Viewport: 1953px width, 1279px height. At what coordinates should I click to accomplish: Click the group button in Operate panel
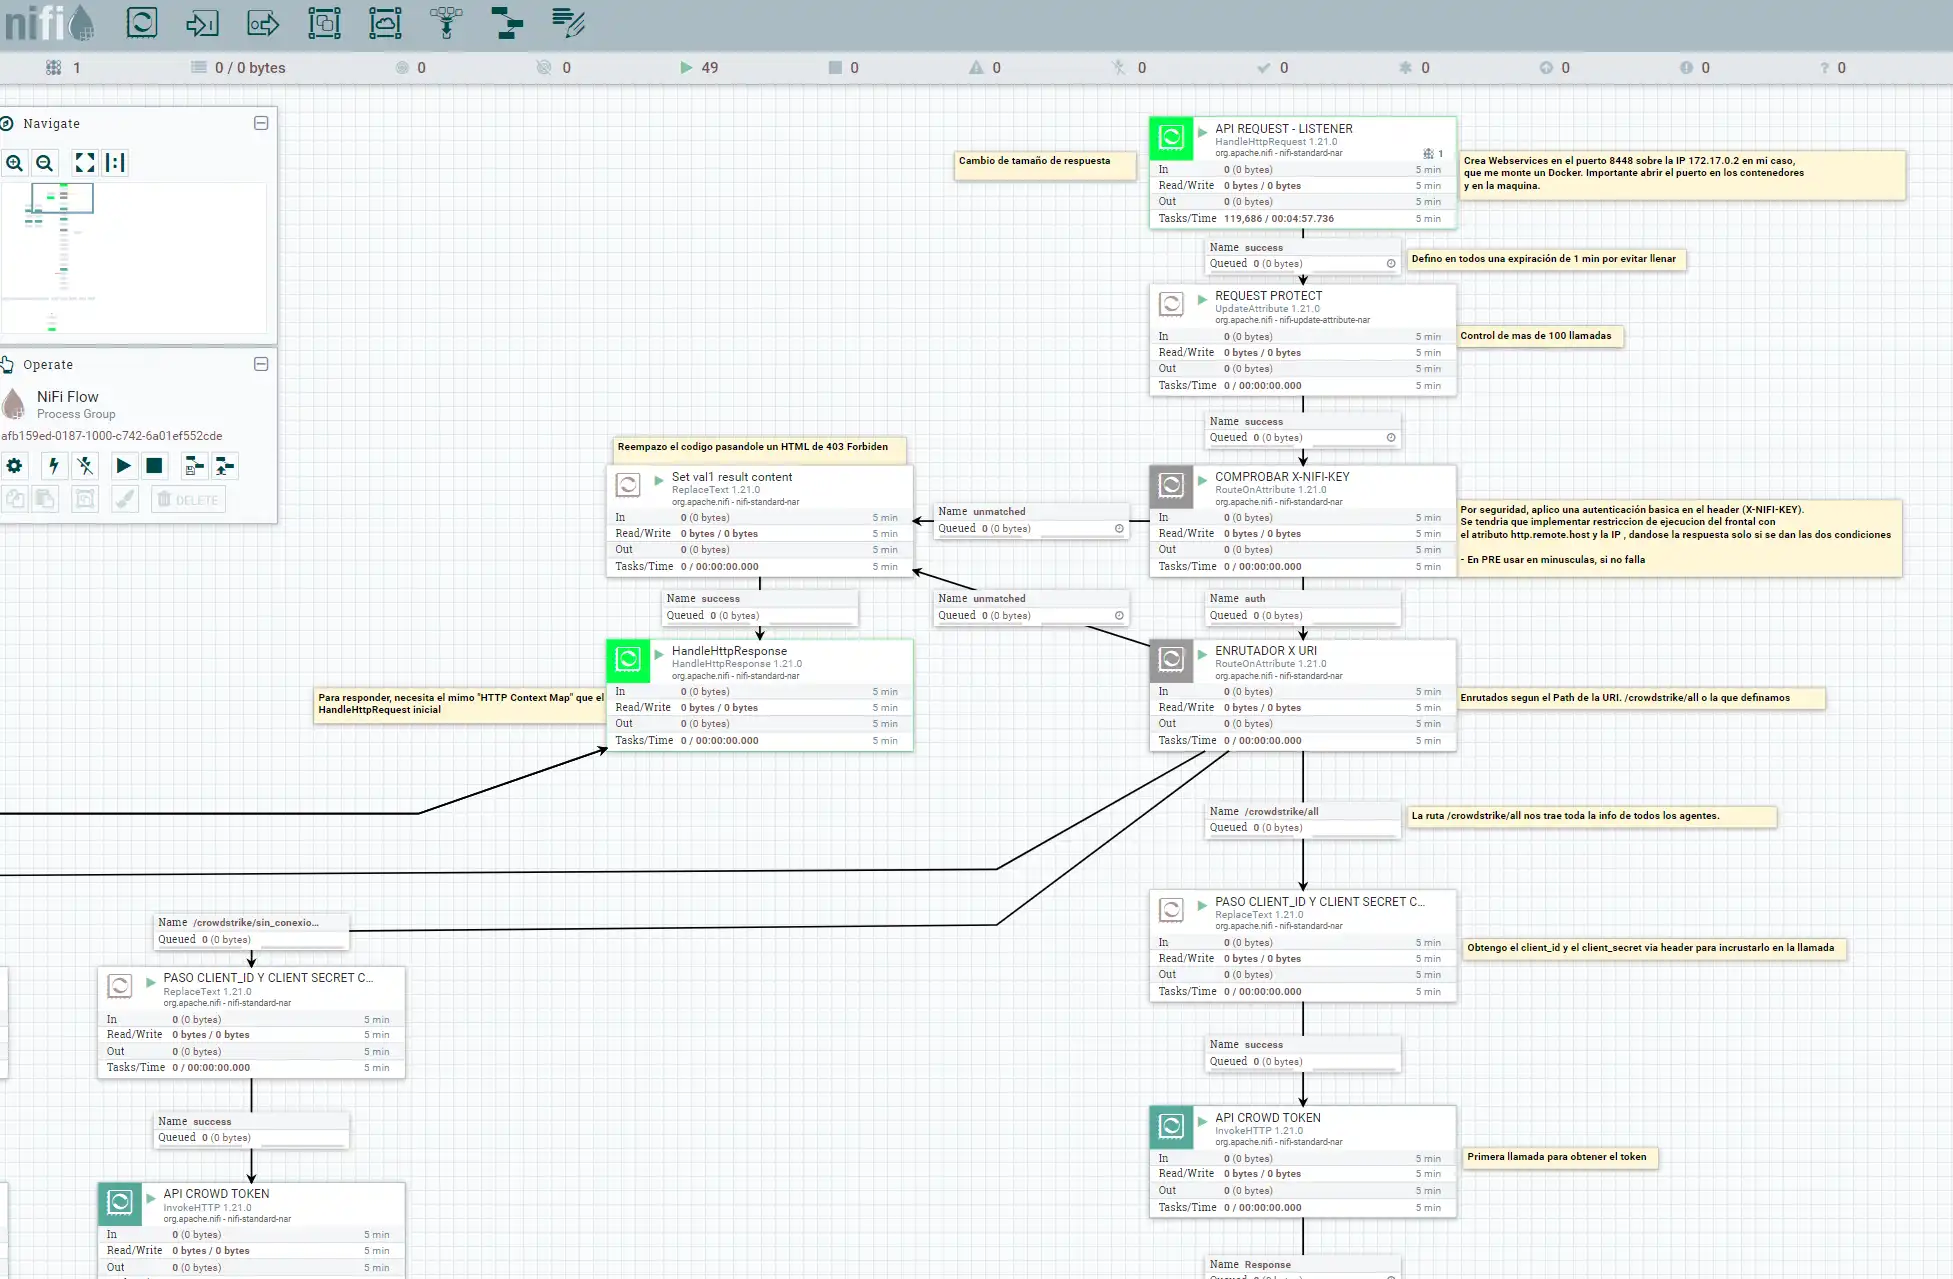(85, 499)
